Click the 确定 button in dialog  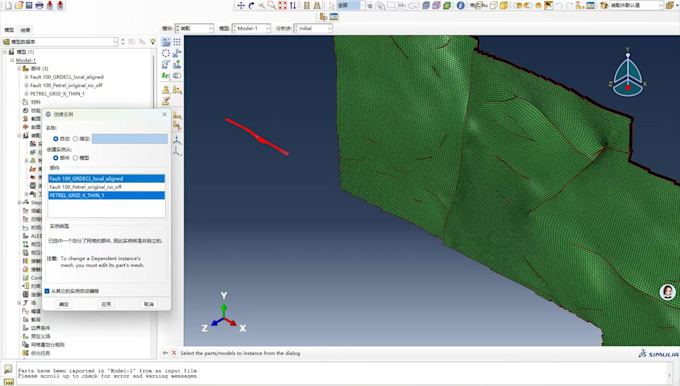(64, 304)
